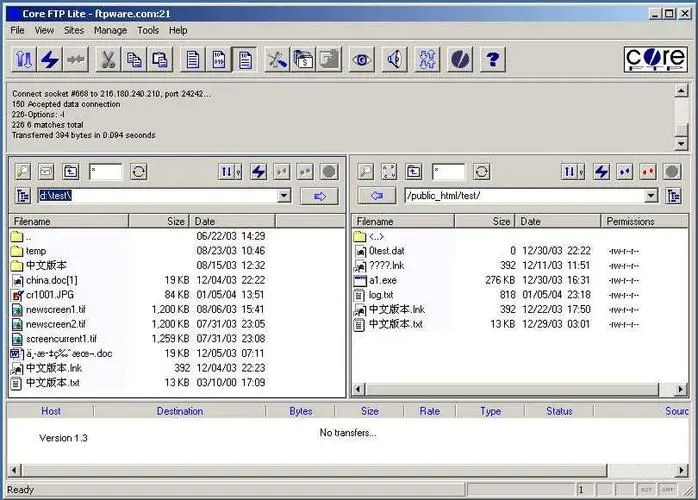The height and width of the screenshot is (500, 698).
Task: Sort local files by Size column header
Action: 159,221
